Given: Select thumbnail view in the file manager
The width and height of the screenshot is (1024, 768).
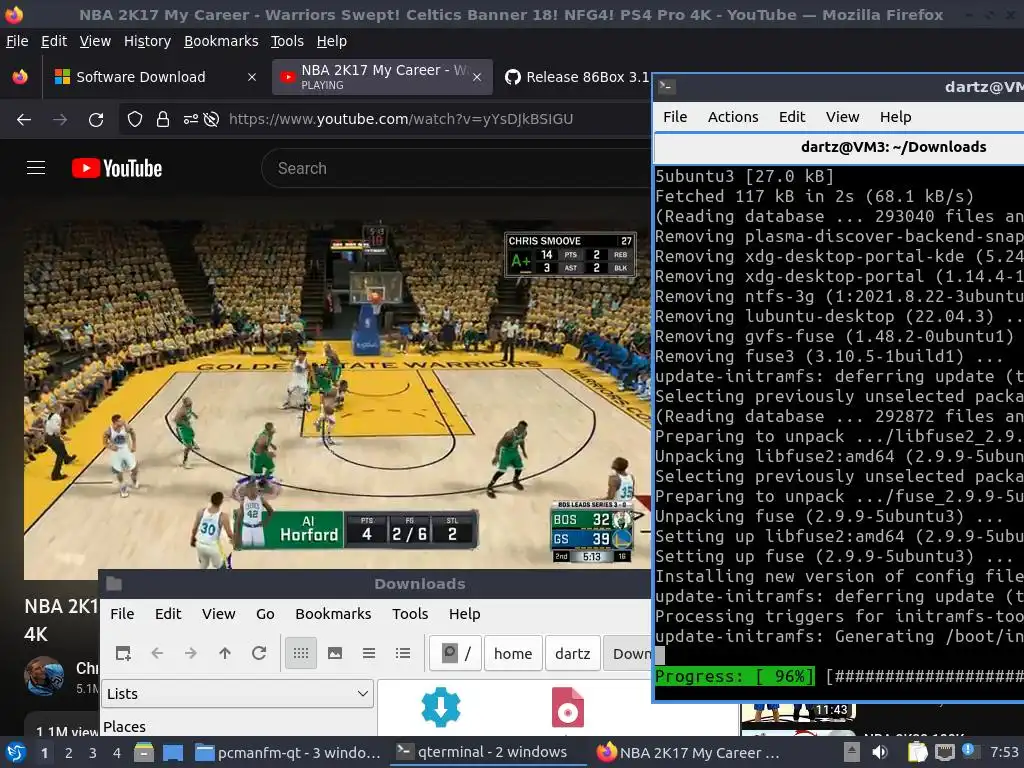Looking at the screenshot, I should (335, 653).
